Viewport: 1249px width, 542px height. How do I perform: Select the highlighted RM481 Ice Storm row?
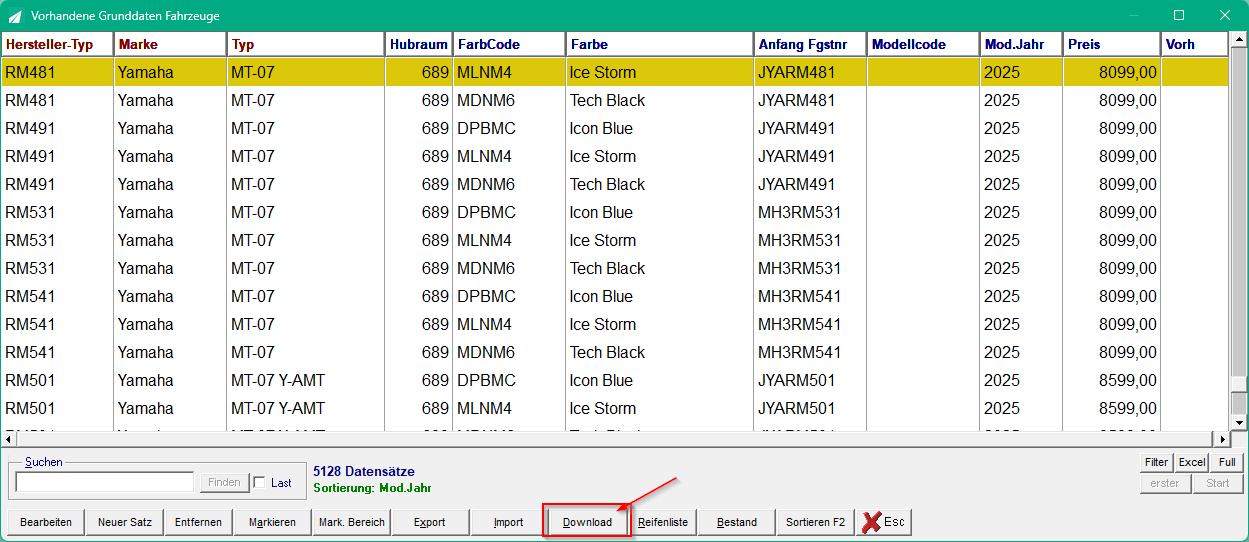(615, 72)
